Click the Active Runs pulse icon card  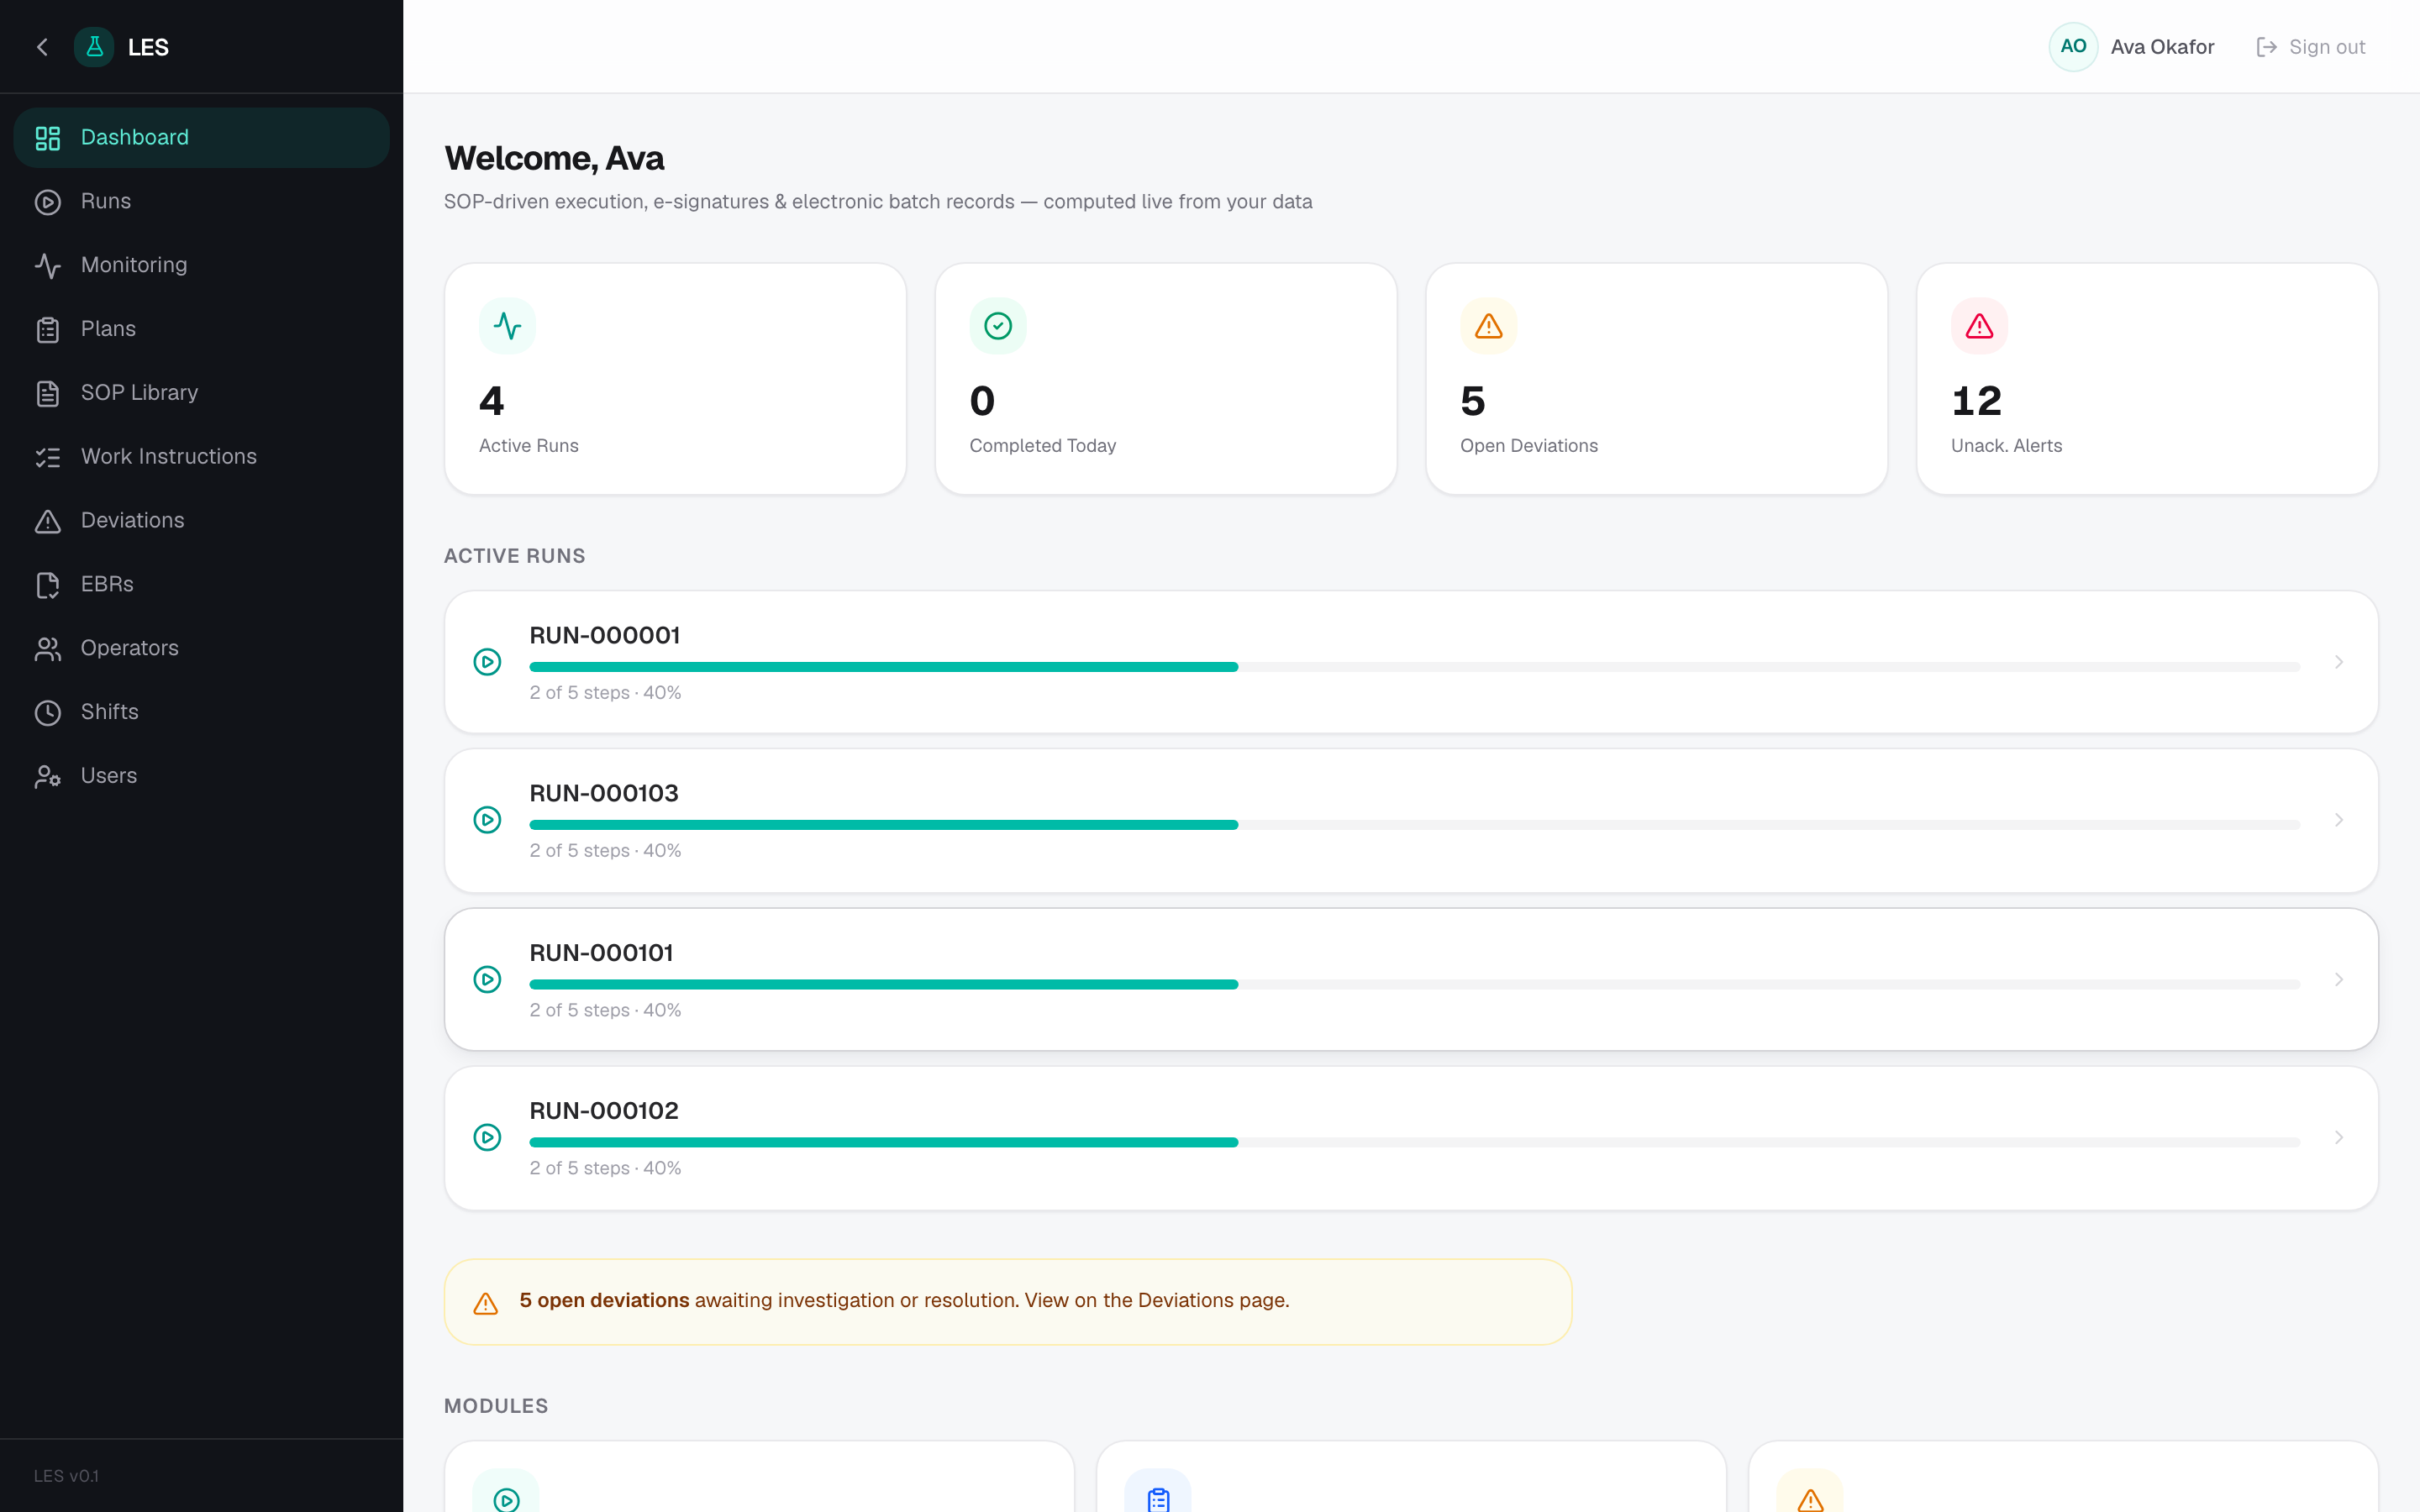pyautogui.click(x=507, y=326)
